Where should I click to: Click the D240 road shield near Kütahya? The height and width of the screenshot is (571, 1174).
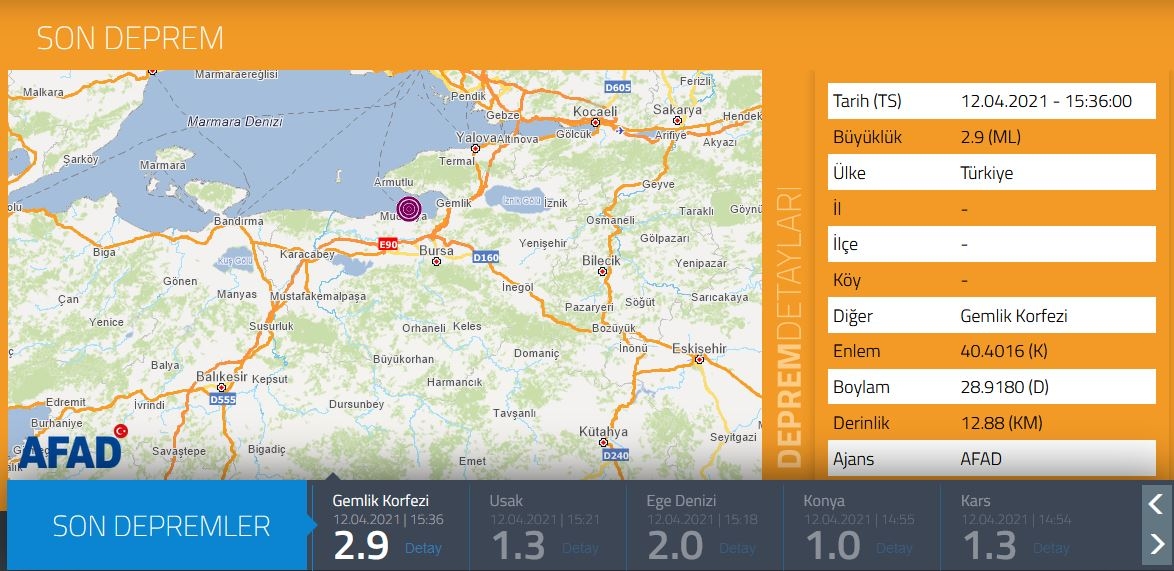point(615,454)
